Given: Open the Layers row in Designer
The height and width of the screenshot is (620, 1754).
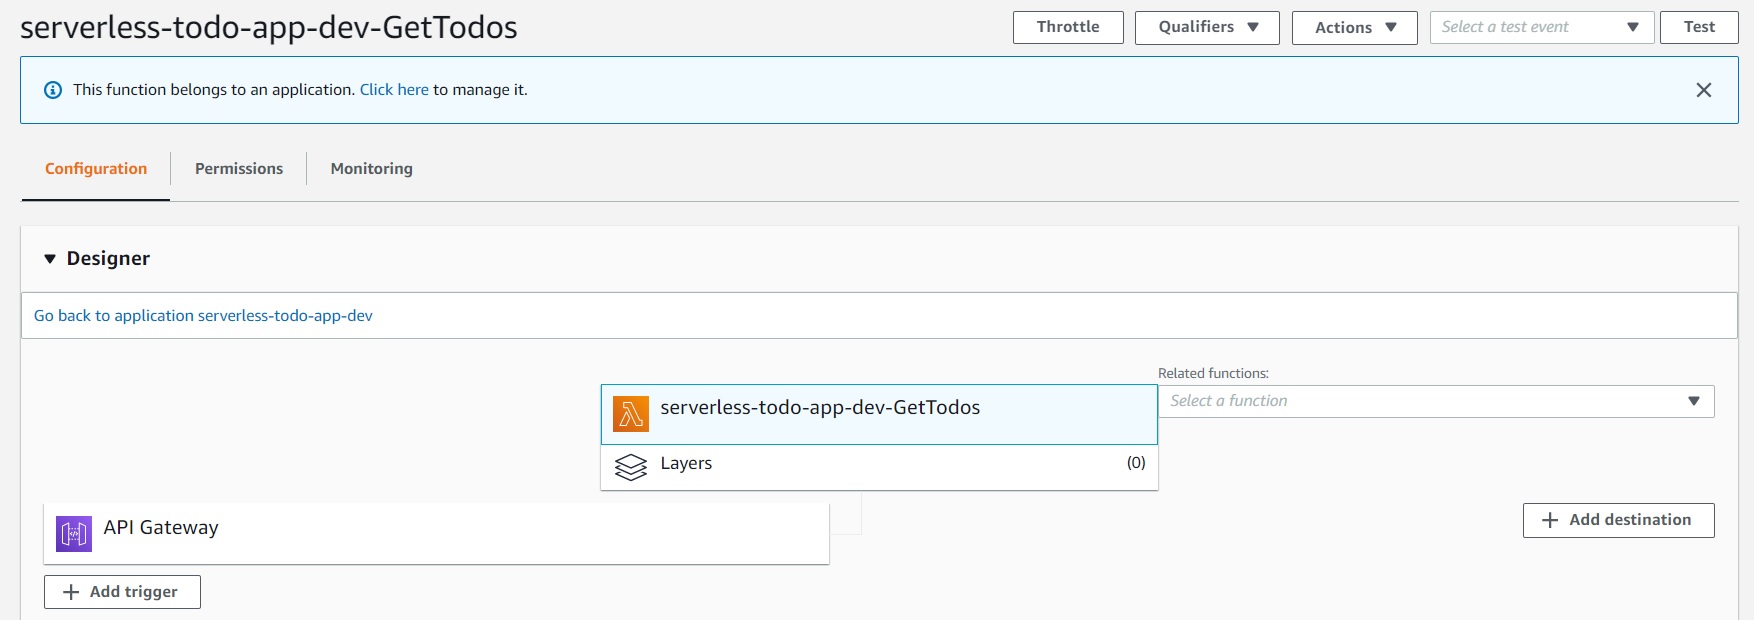Looking at the screenshot, I should [x=879, y=467].
